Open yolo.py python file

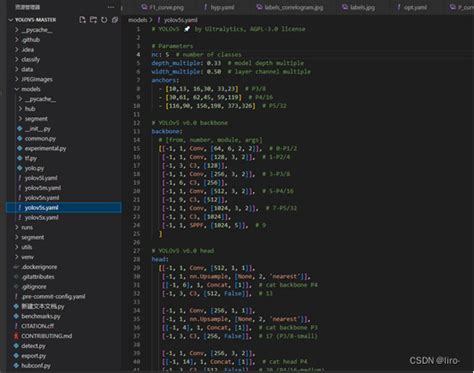click(x=34, y=168)
